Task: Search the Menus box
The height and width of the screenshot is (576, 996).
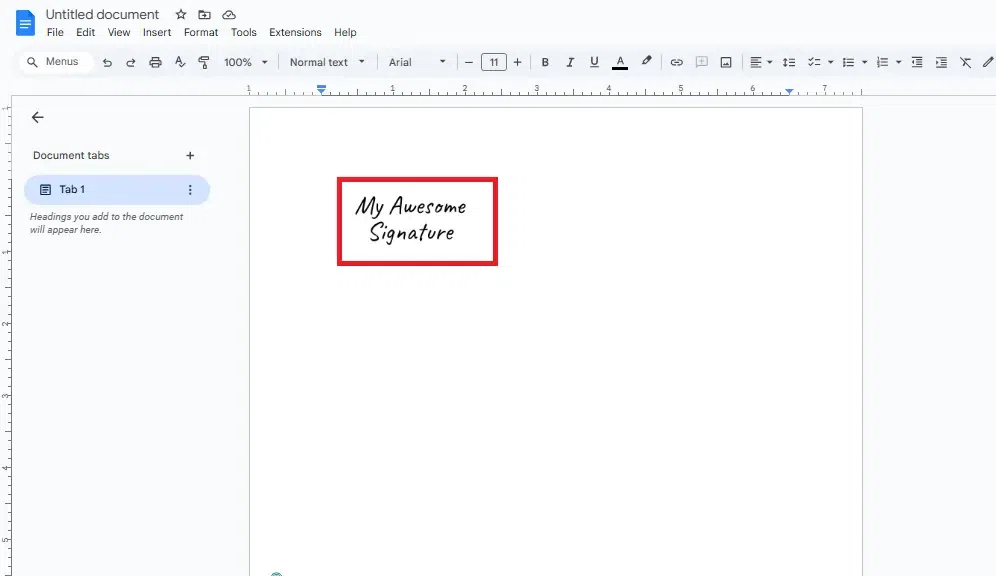Action: [x=57, y=62]
